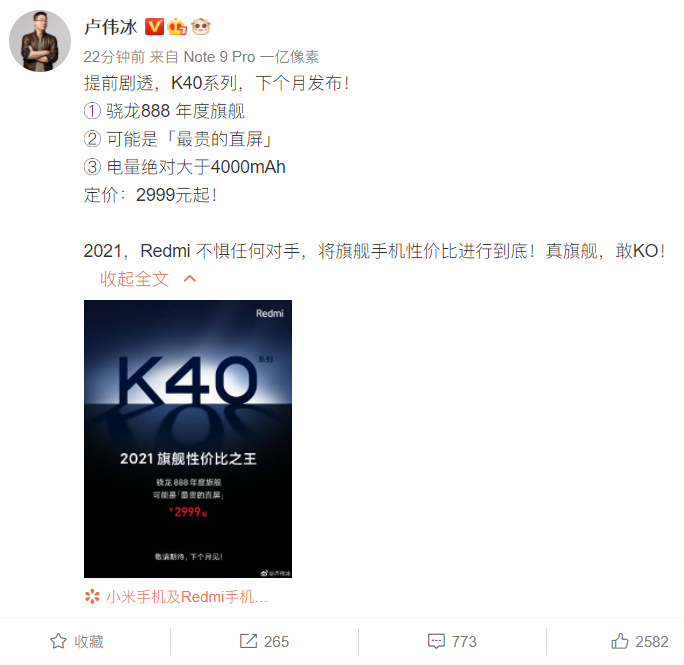
Task: Open the K40 poster image
Action: [x=188, y=439]
